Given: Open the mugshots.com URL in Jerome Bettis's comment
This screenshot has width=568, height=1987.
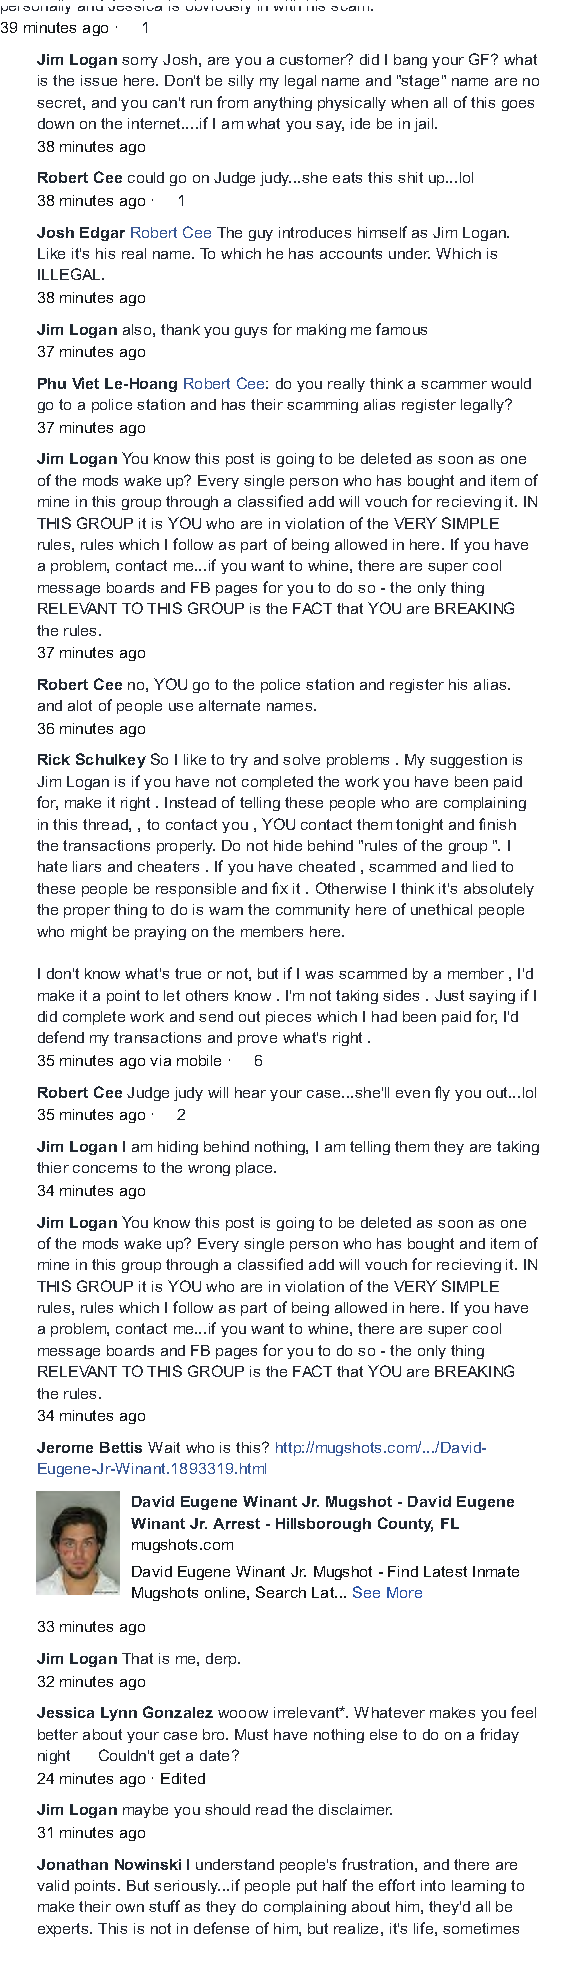Looking at the screenshot, I should click(x=261, y=1458).
